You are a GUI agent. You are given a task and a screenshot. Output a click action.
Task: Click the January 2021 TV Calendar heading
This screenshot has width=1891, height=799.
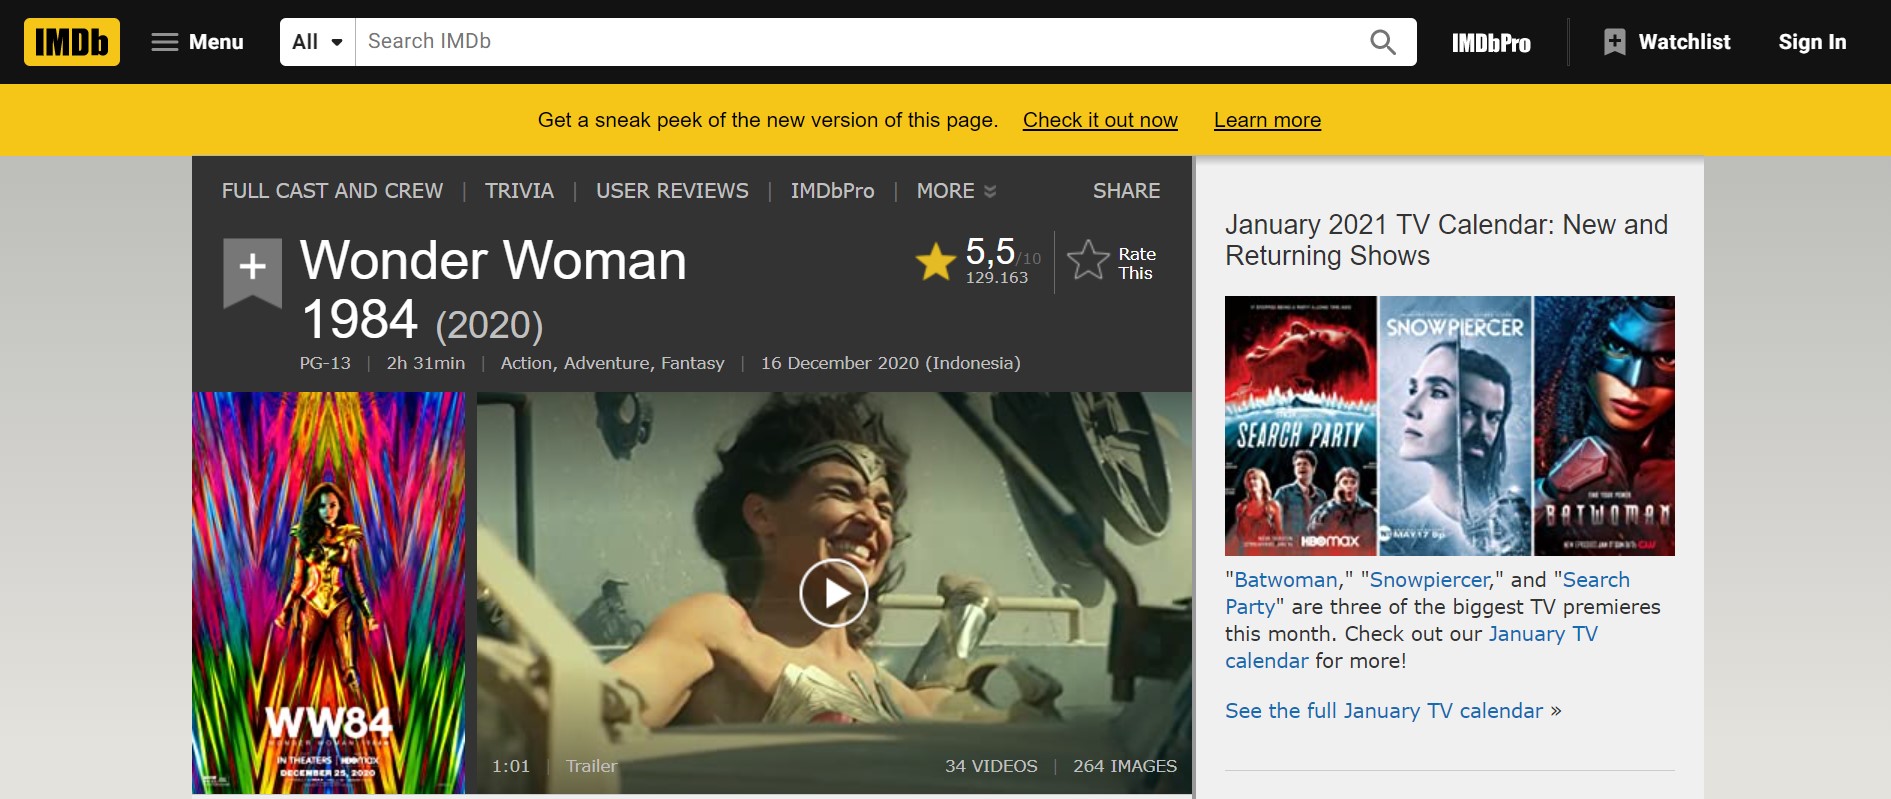[x=1446, y=240]
